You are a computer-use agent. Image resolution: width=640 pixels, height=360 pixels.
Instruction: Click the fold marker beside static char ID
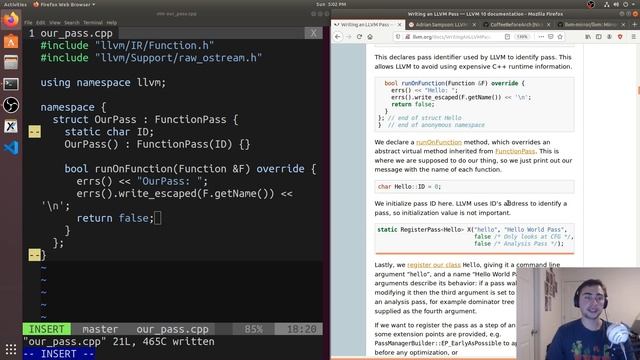tap(35, 132)
